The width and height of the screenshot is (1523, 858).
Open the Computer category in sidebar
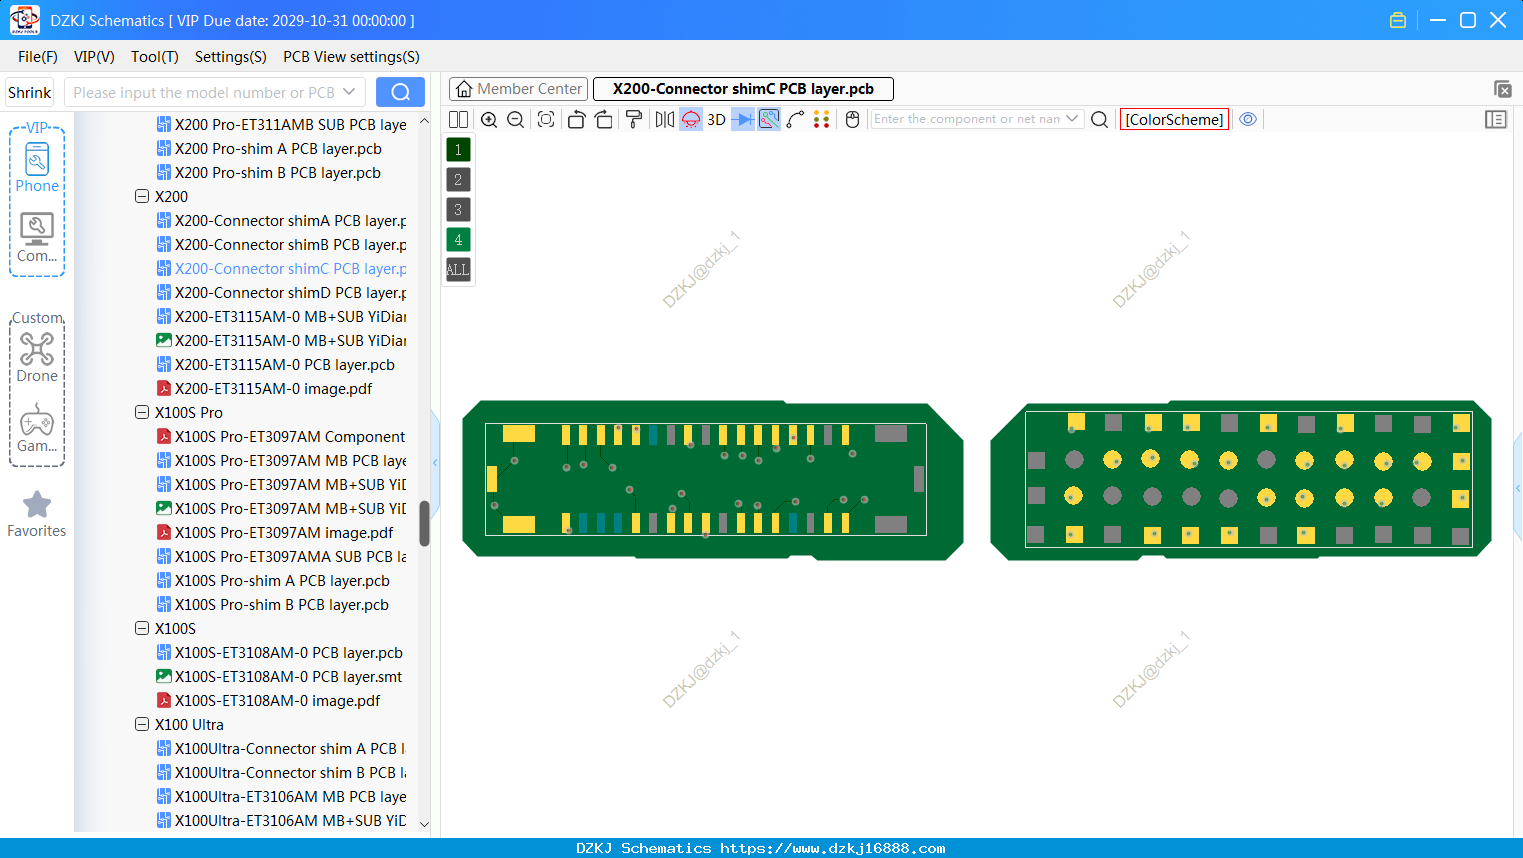click(37, 238)
